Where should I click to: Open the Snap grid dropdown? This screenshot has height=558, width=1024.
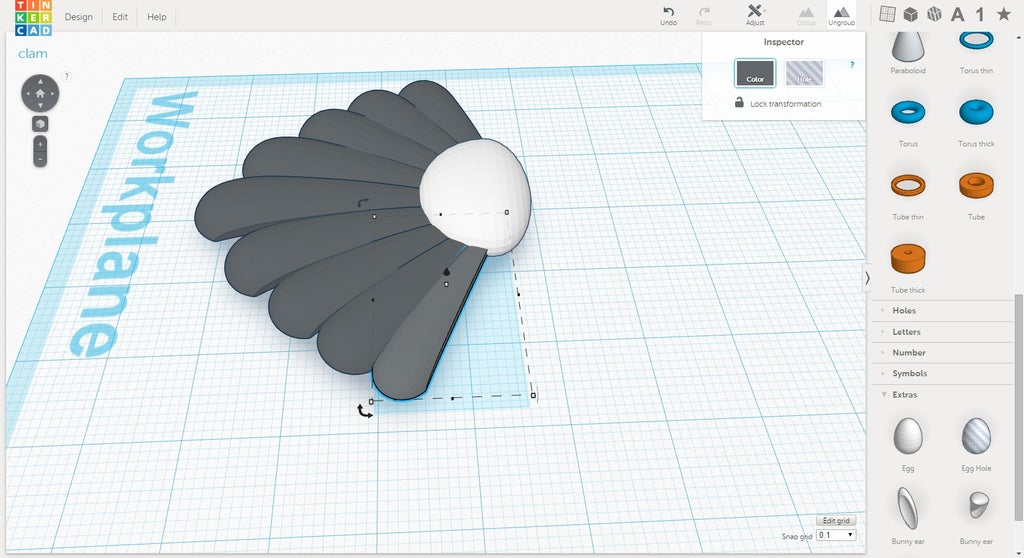point(836,535)
